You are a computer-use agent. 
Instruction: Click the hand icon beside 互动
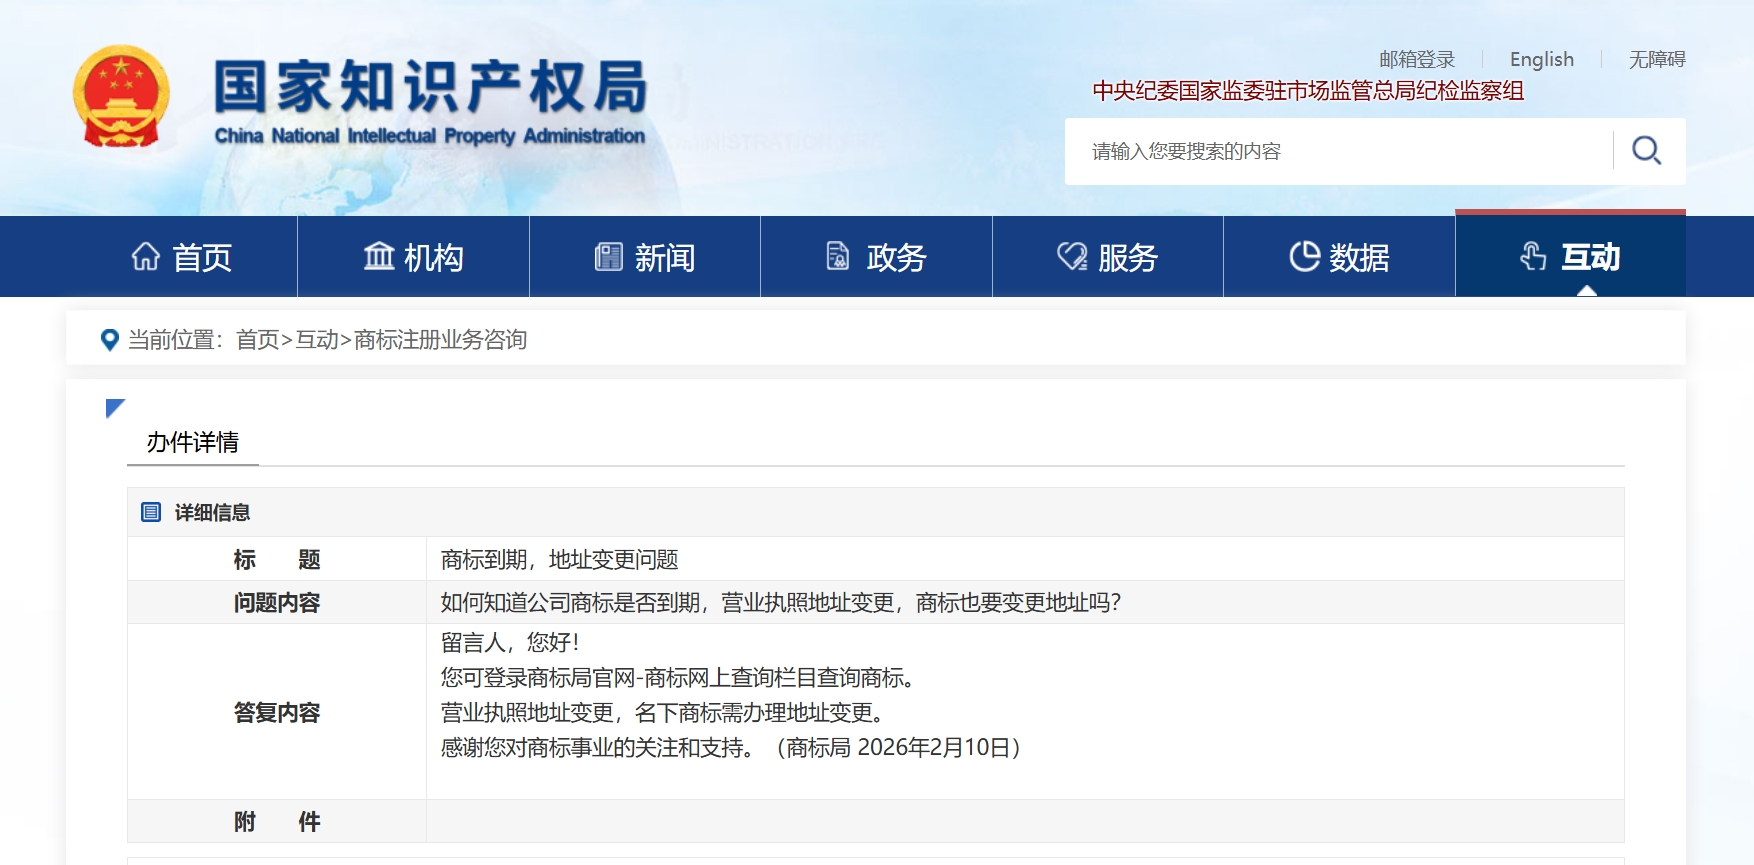(1533, 257)
